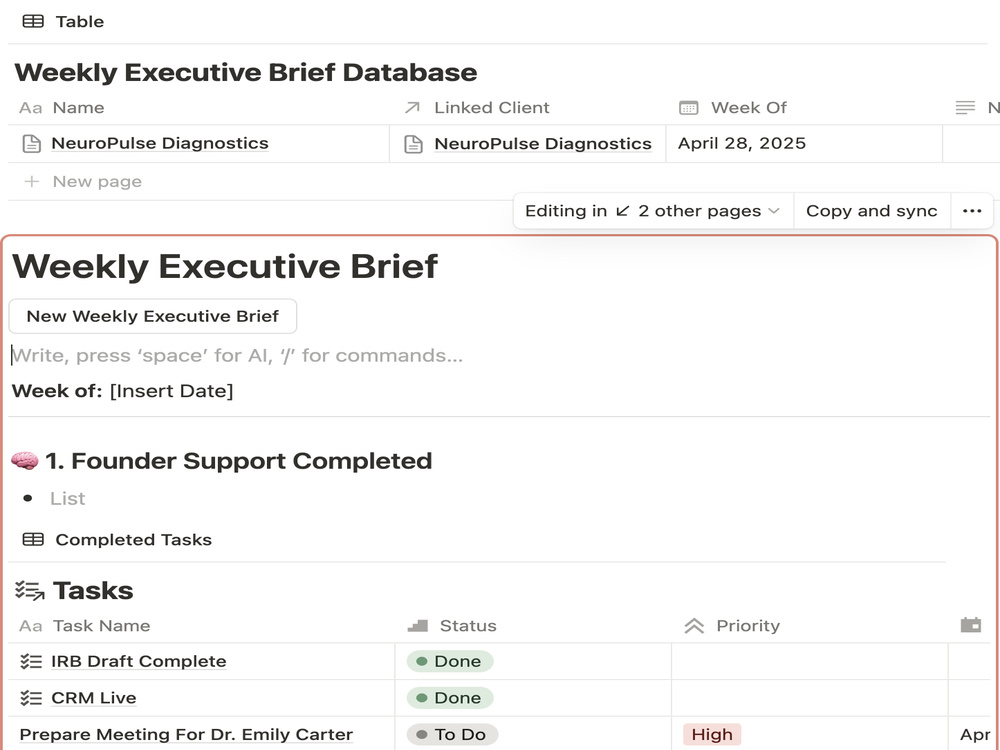
Task: Click the plus icon next to New page
Action: click(x=31, y=182)
